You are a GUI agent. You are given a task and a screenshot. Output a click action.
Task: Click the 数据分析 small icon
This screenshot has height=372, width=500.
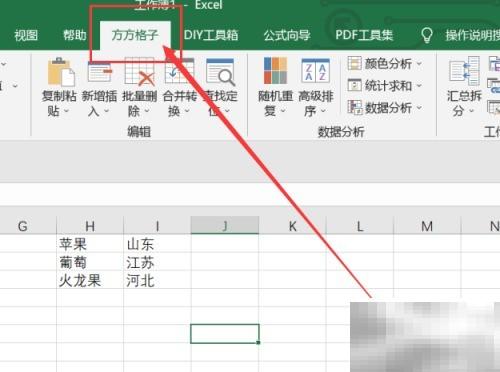click(x=355, y=107)
